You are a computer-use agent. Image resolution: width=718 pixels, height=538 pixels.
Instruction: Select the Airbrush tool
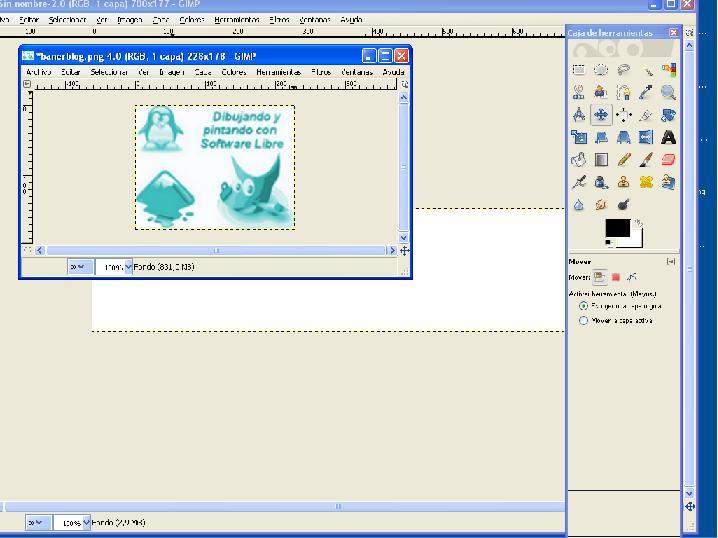click(x=579, y=182)
